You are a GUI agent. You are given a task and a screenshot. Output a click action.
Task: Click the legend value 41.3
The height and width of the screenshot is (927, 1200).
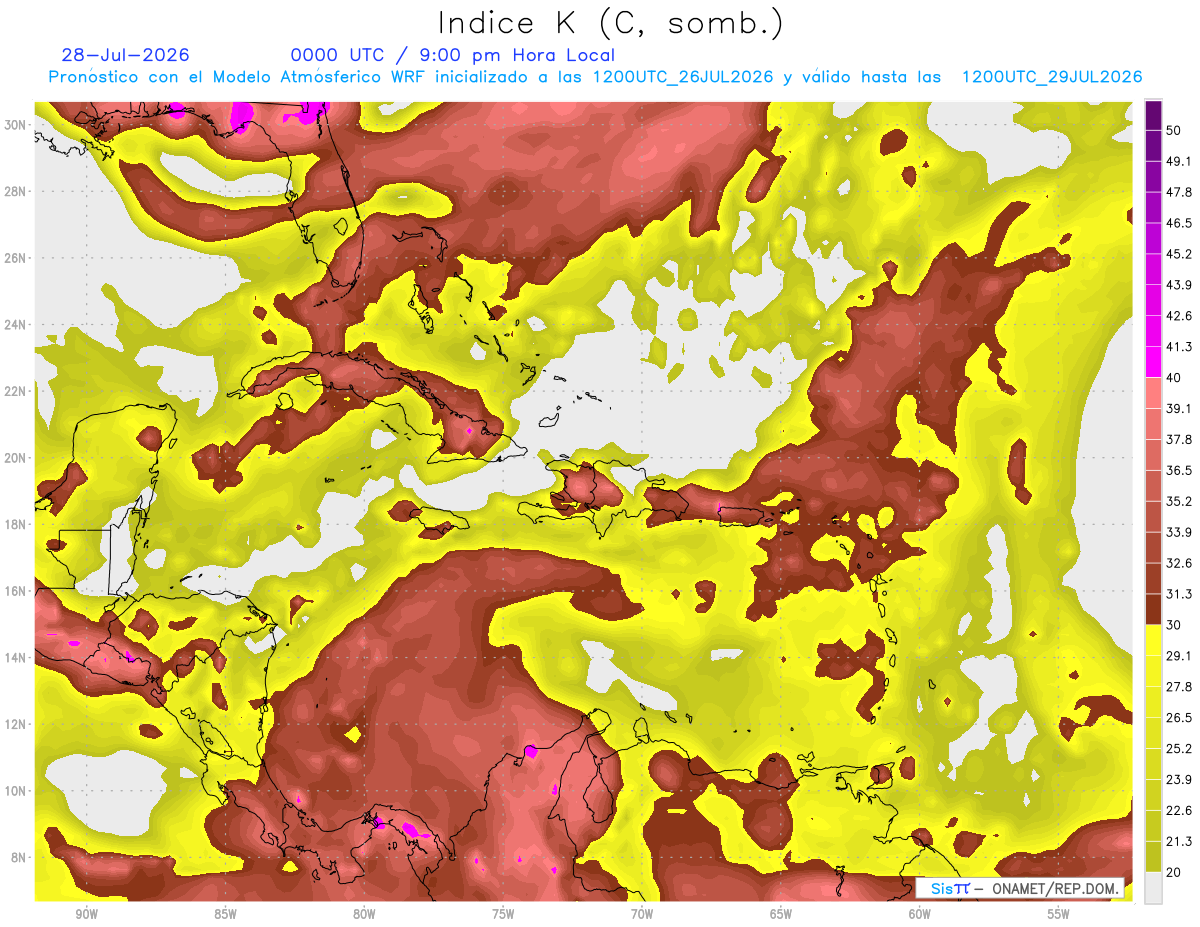[x=1179, y=347]
